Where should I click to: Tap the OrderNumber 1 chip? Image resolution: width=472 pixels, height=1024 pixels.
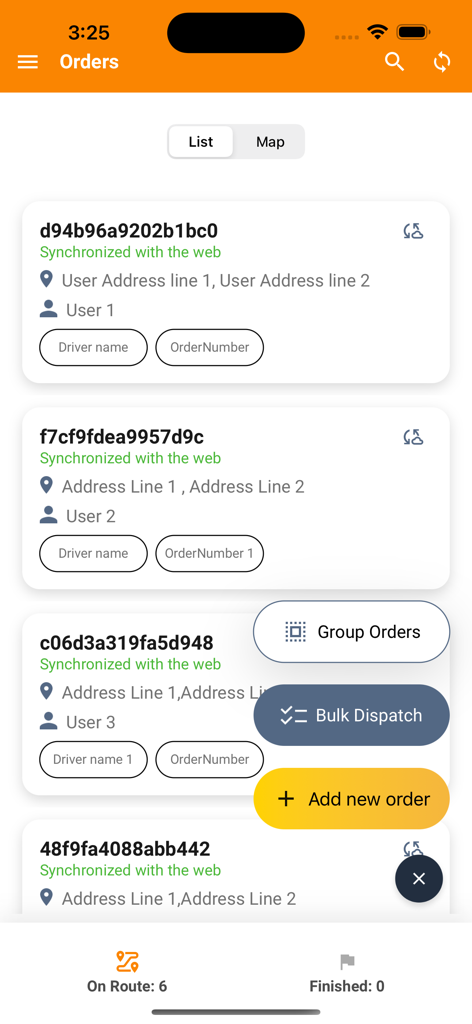[x=210, y=553]
